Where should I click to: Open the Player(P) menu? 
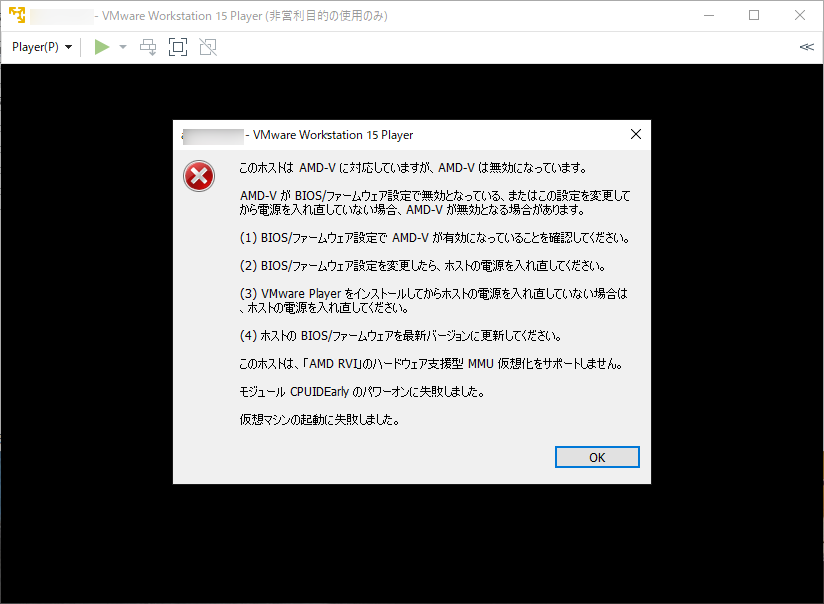point(42,47)
